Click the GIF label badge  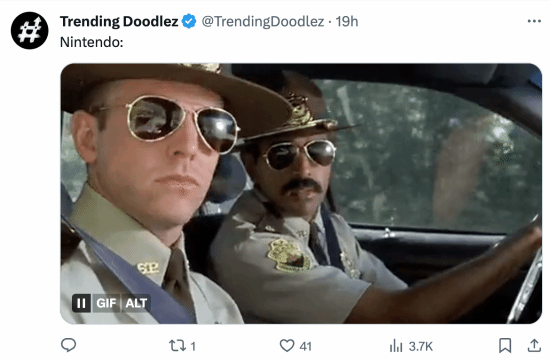point(106,303)
